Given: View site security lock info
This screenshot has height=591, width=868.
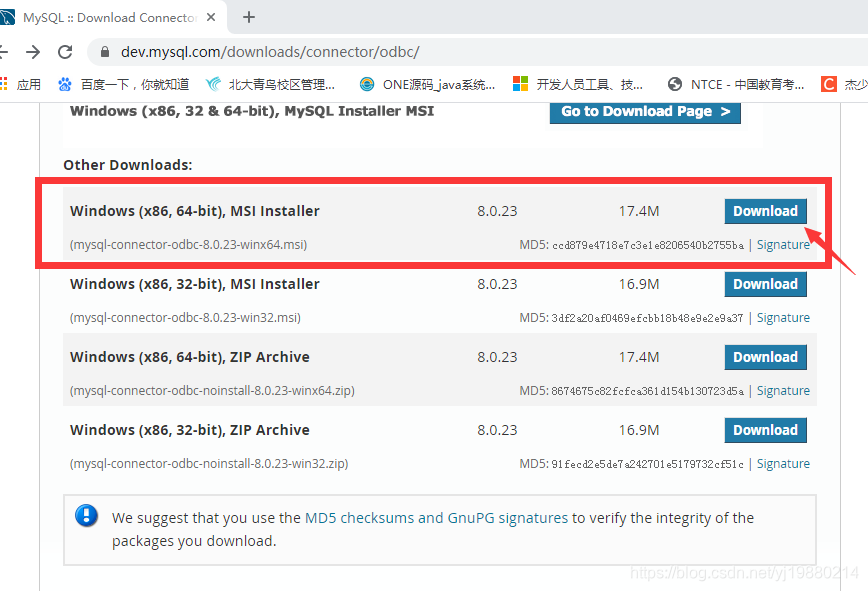Looking at the screenshot, I should (105, 52).
